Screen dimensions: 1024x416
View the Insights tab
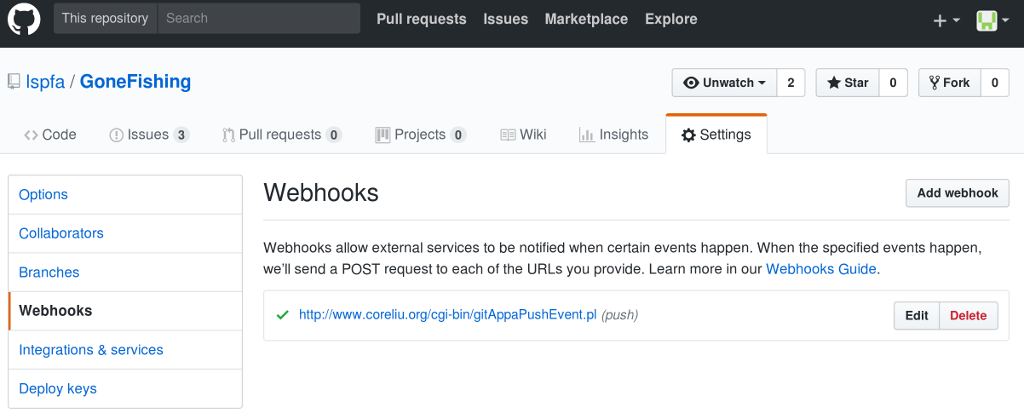[x=613, y=135]
